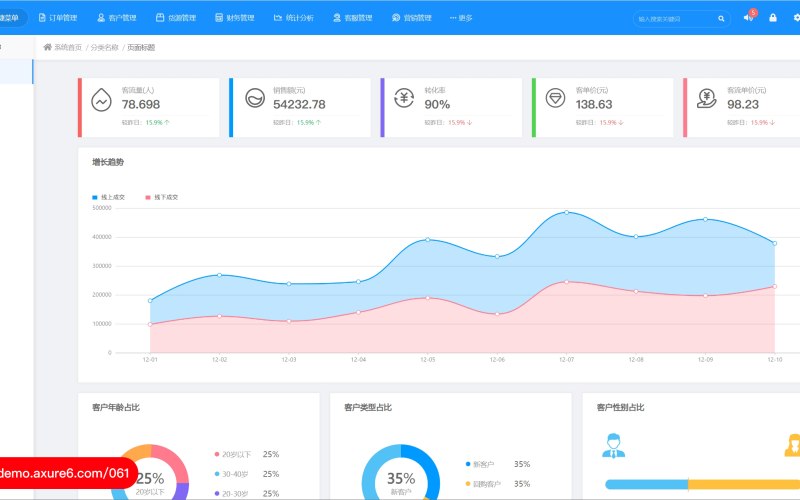The height and width of the screenshot is (500, 800).
Task: Click the 增长趋势 chart title
Action: click(108, 162)
